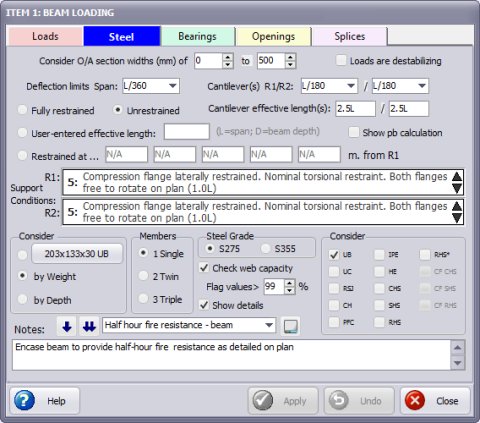Decrease maximum section width 500 spinner

(x=290, y=65)
